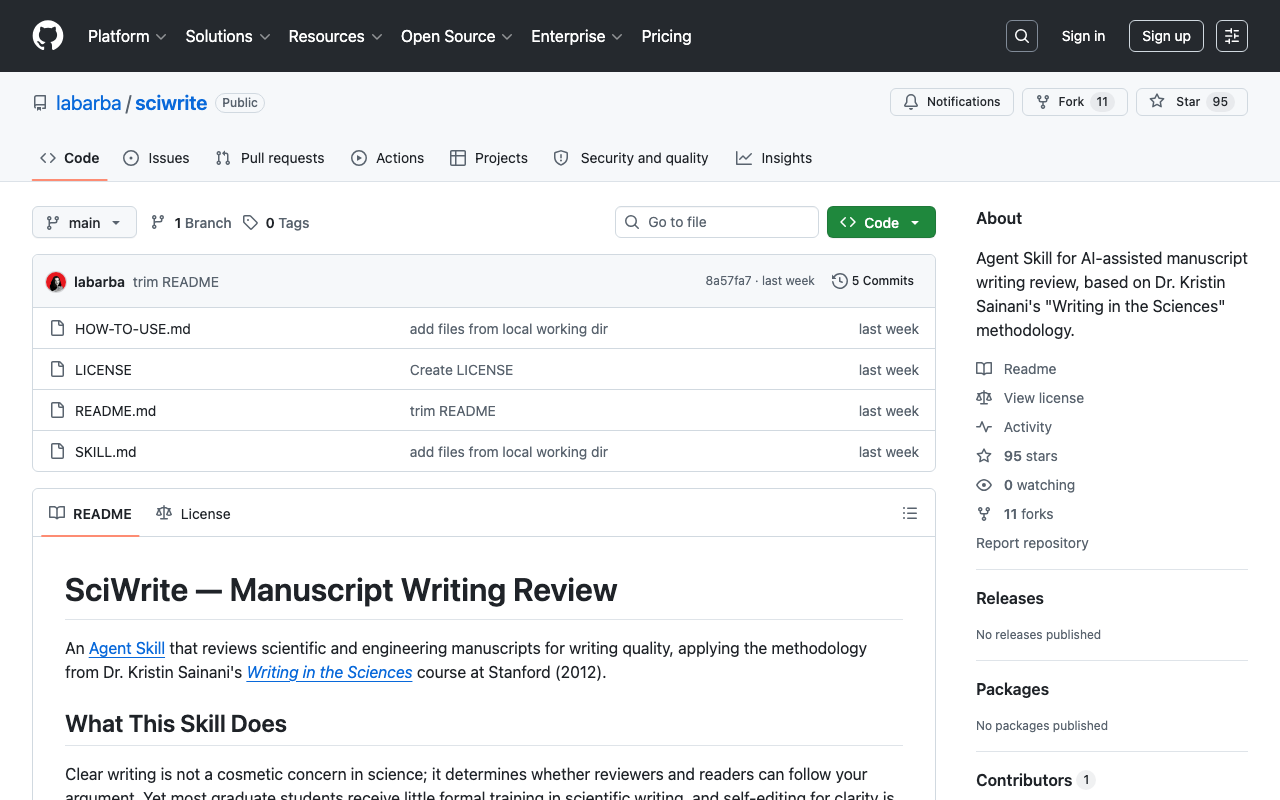Image resolution: width=1280 pixels, height=800 pixels.
Task: Select the Code tab
Action: click(x=70, y=158)
